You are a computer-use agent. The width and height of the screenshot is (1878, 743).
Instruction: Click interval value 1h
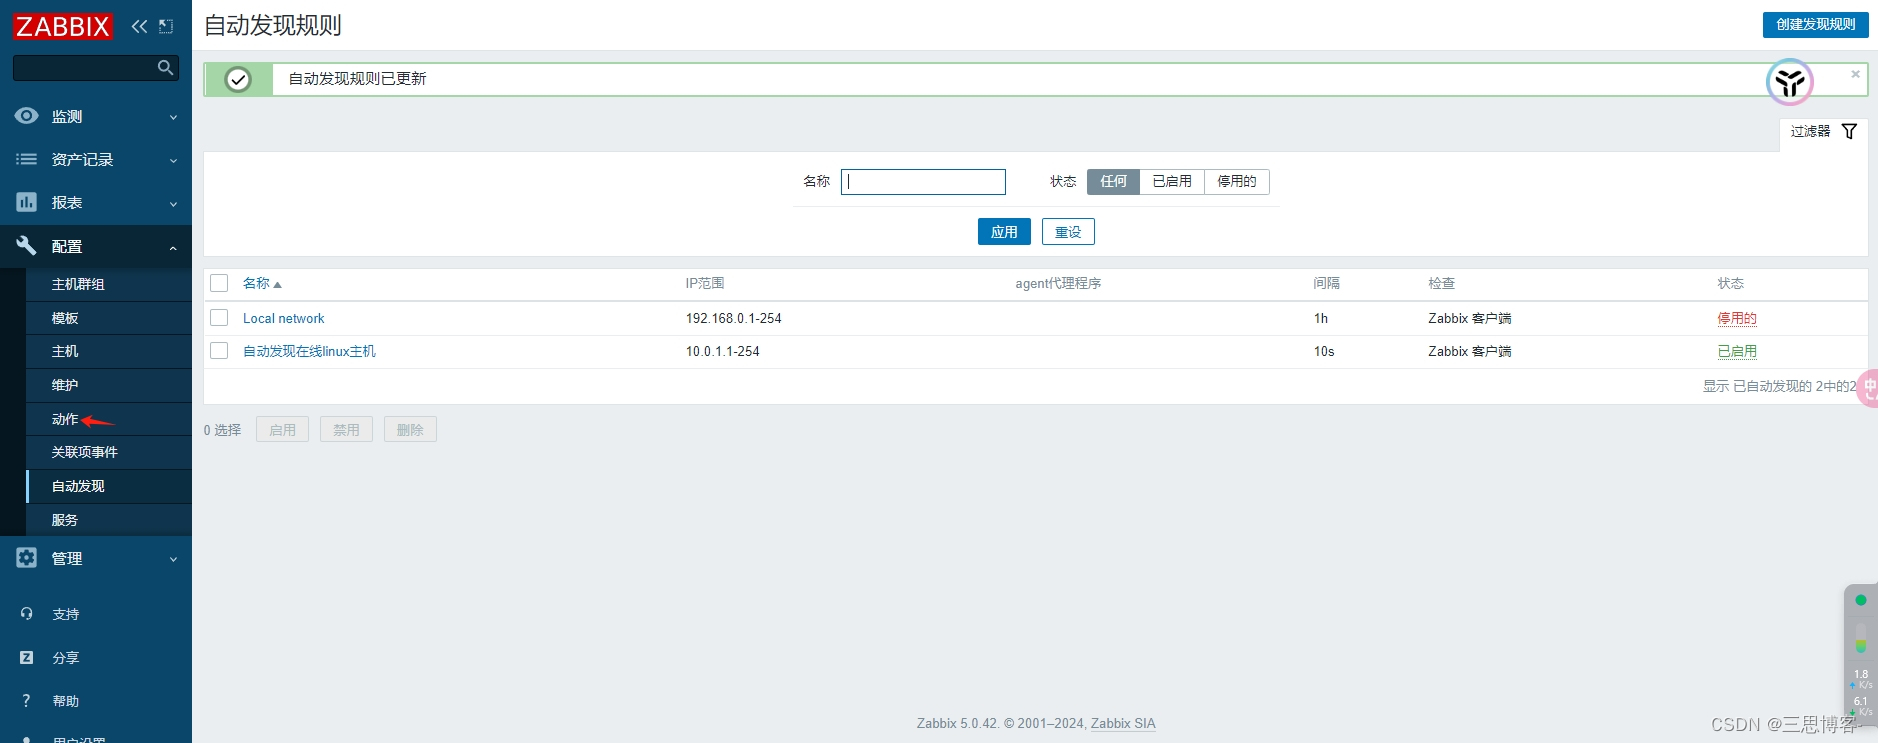click(1321, 318)
